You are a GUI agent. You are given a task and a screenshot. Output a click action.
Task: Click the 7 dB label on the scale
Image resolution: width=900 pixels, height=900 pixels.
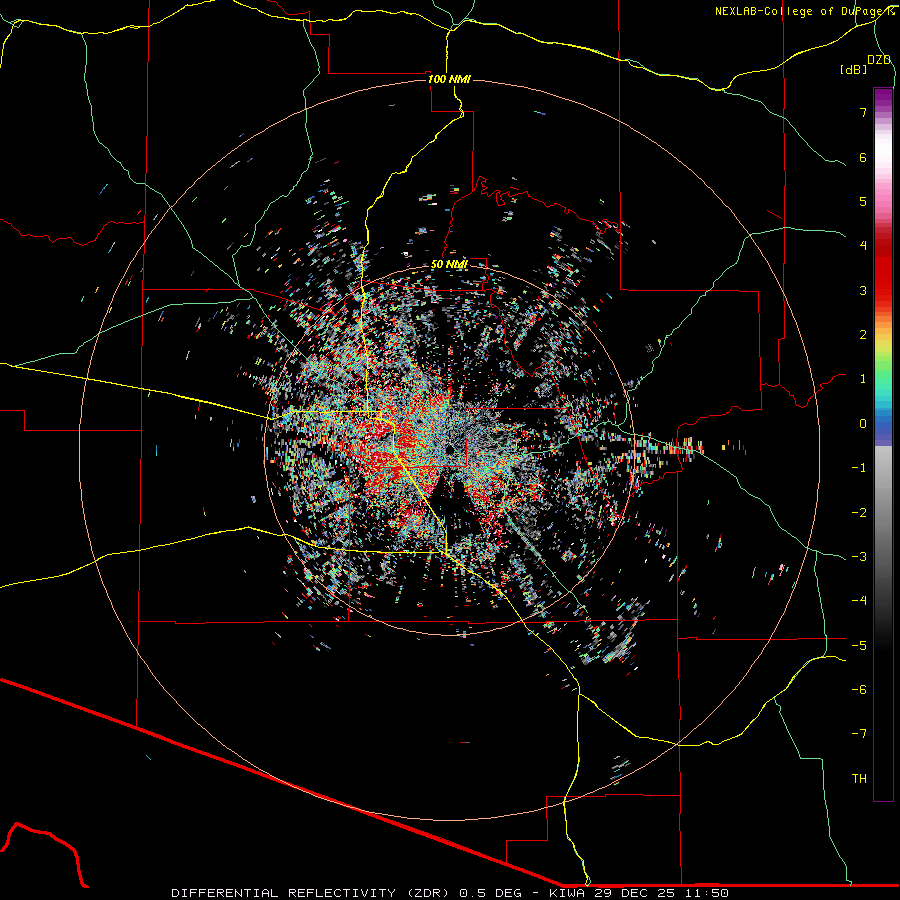point(863,112)
